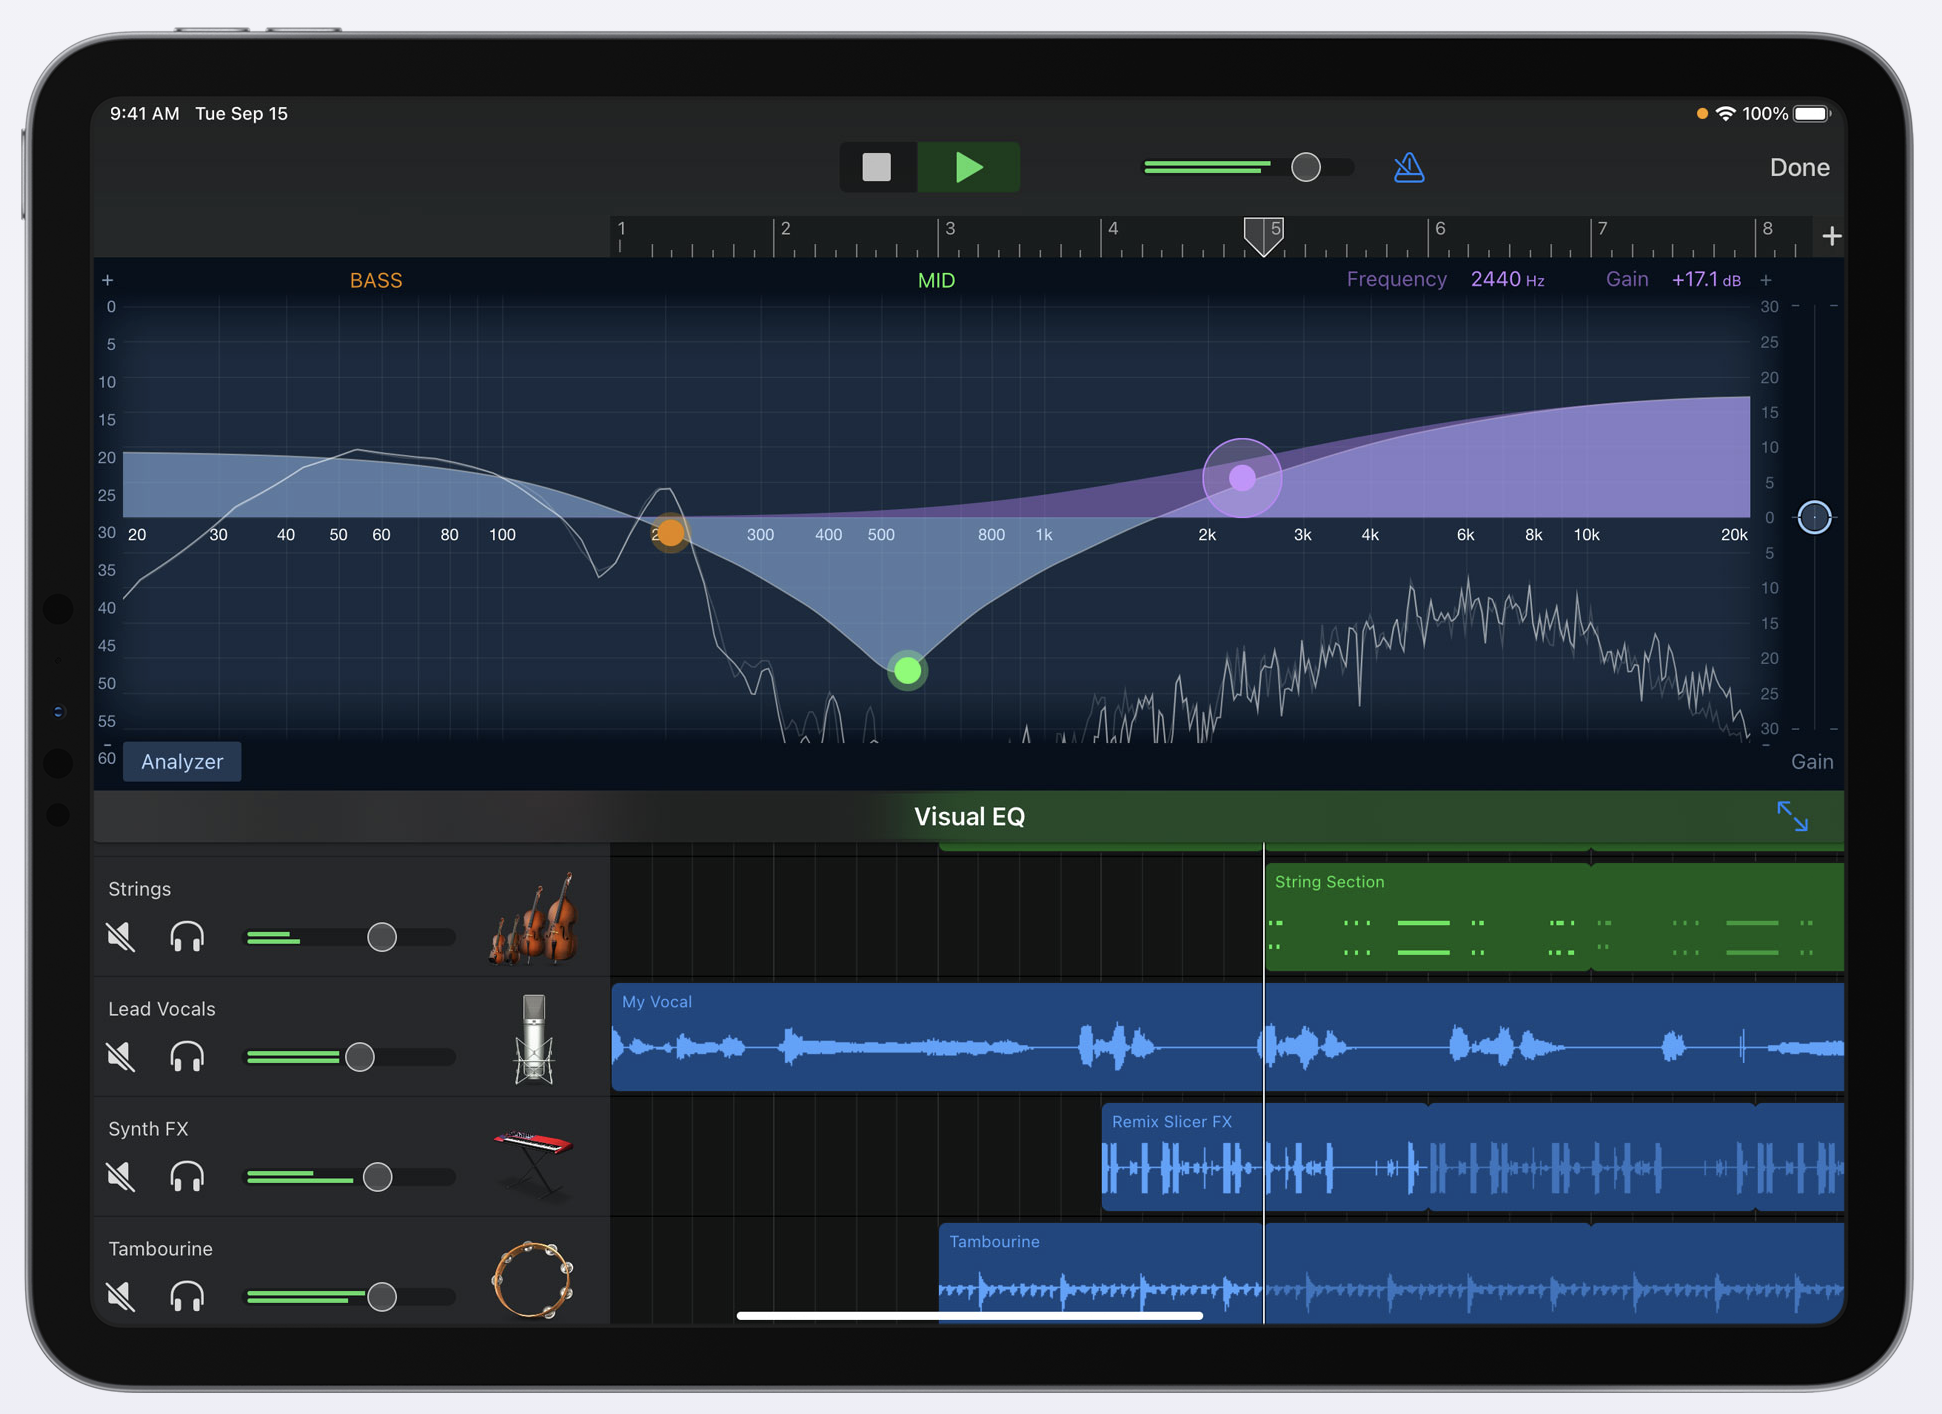Select the green MID band EQ point

pyautogui.click(x=907, y=670)
